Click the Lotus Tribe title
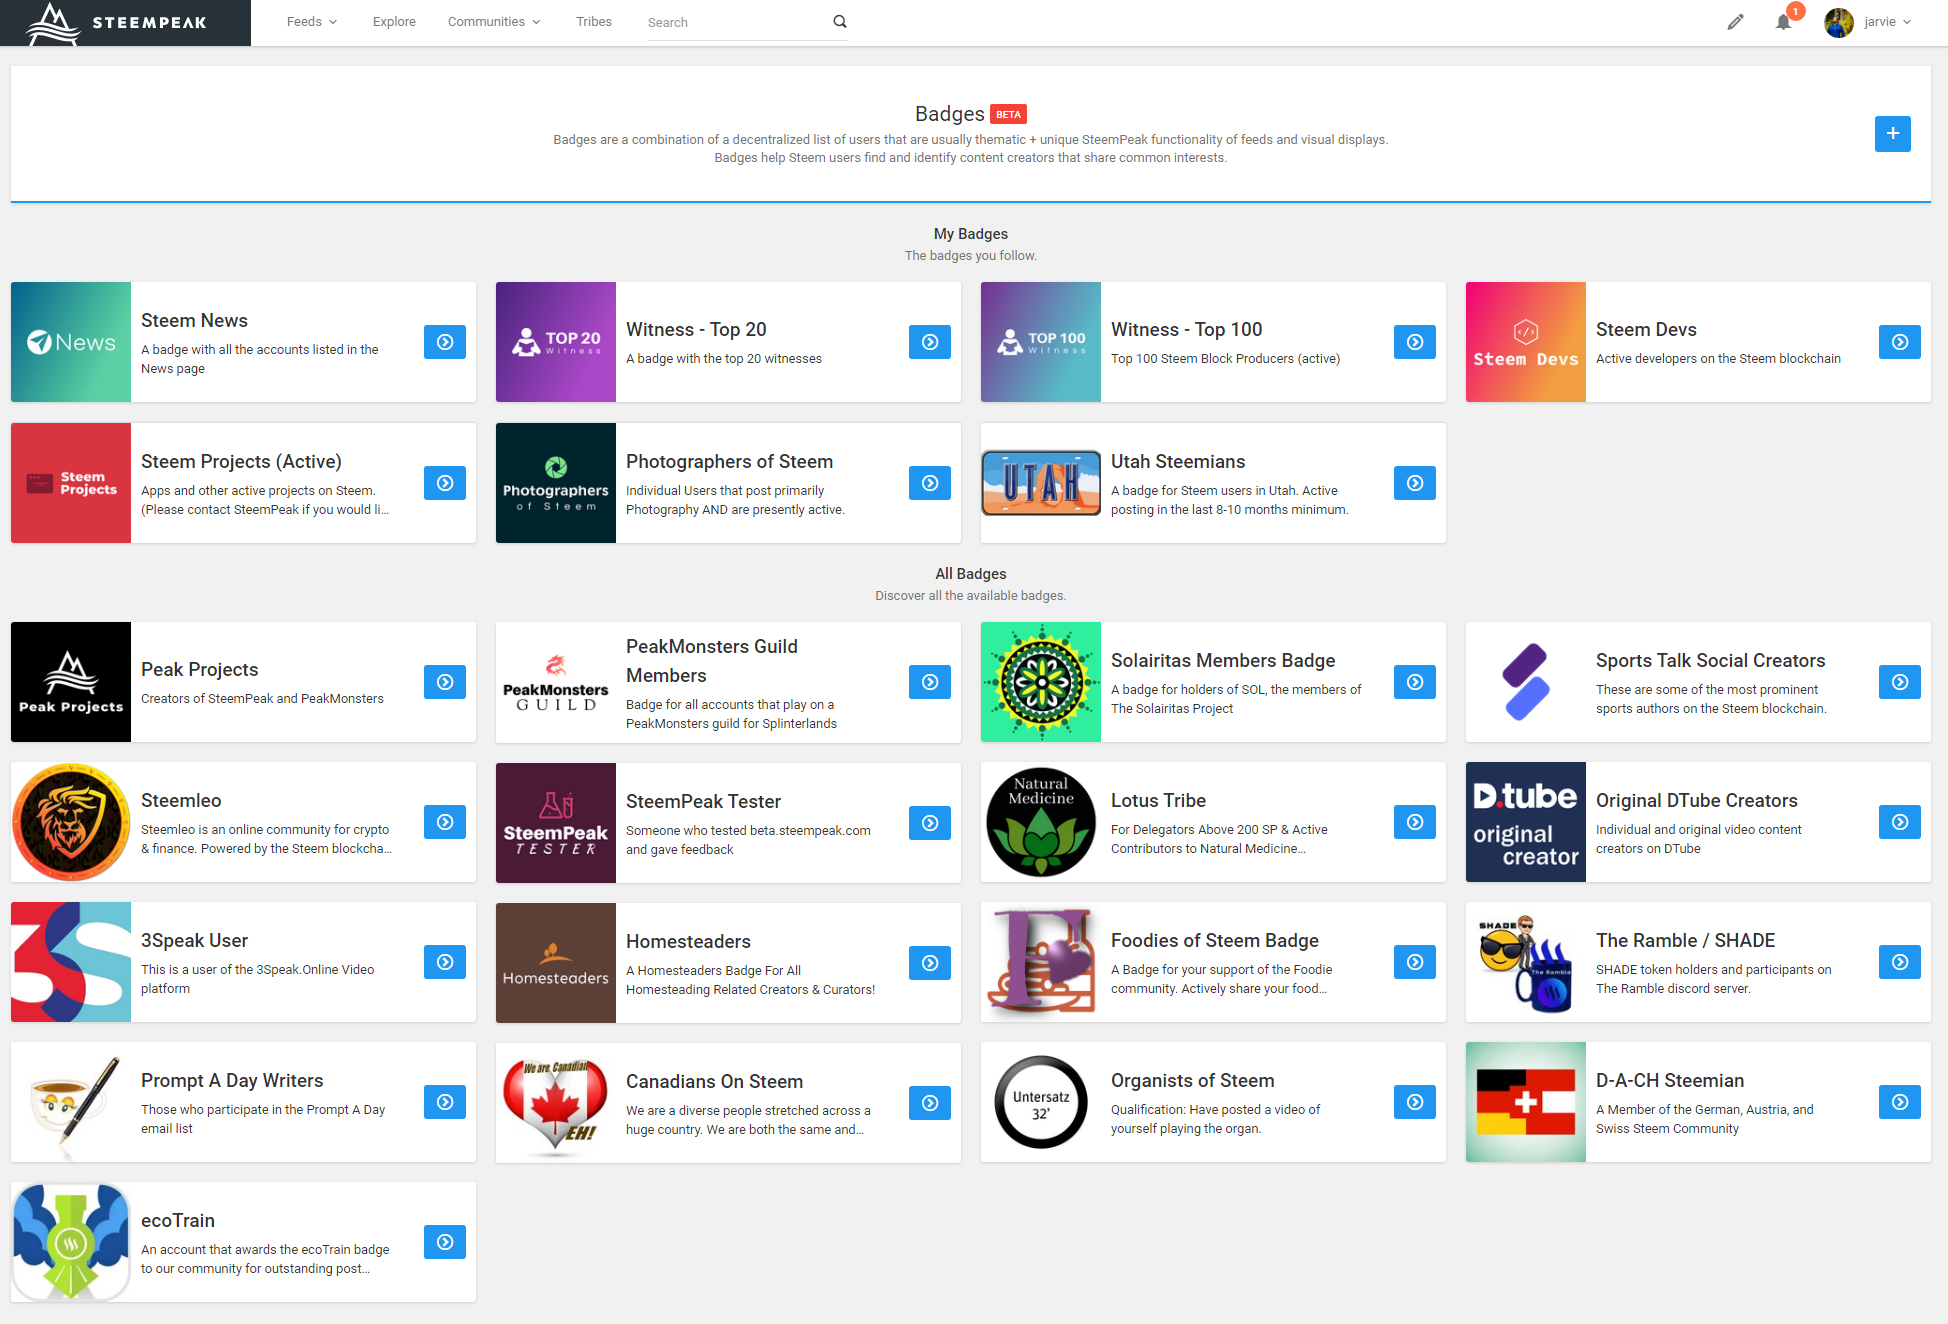 1158,800
